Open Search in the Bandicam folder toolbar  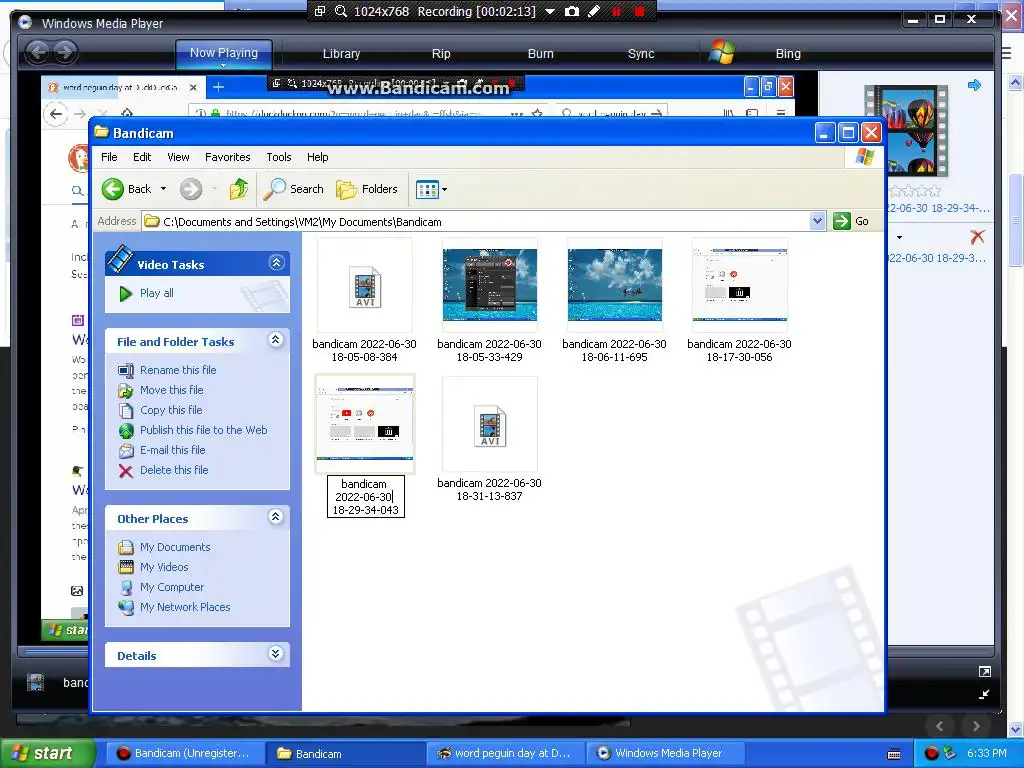click(293, 189)
